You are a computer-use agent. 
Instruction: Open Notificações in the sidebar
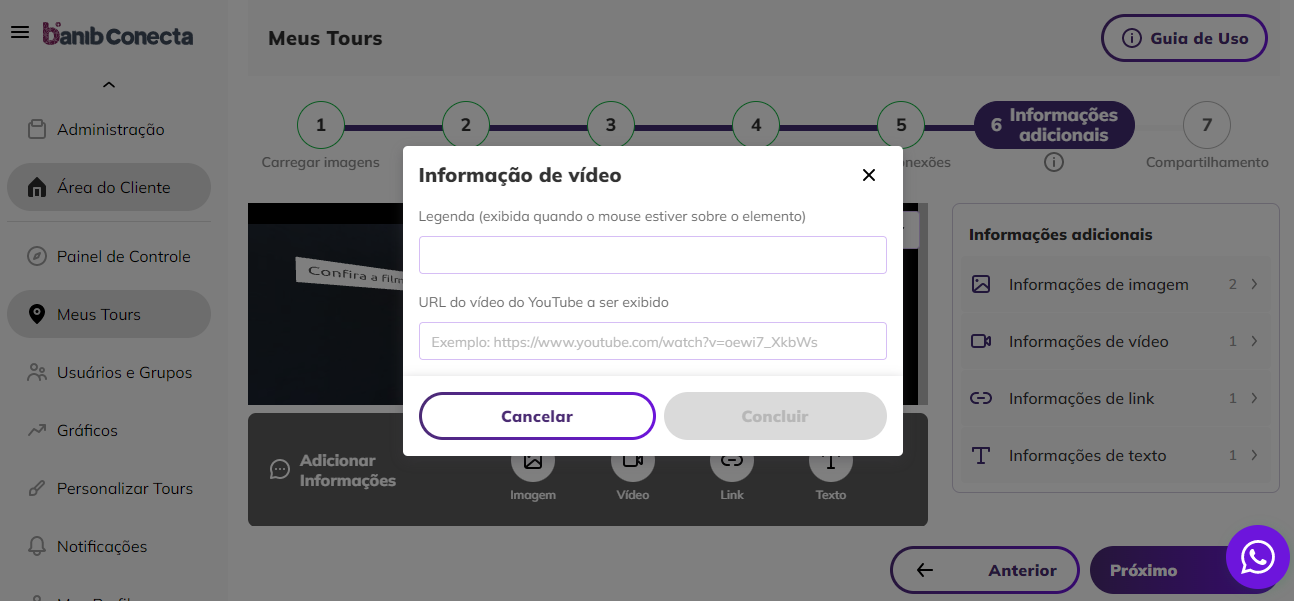click(109, 546)
